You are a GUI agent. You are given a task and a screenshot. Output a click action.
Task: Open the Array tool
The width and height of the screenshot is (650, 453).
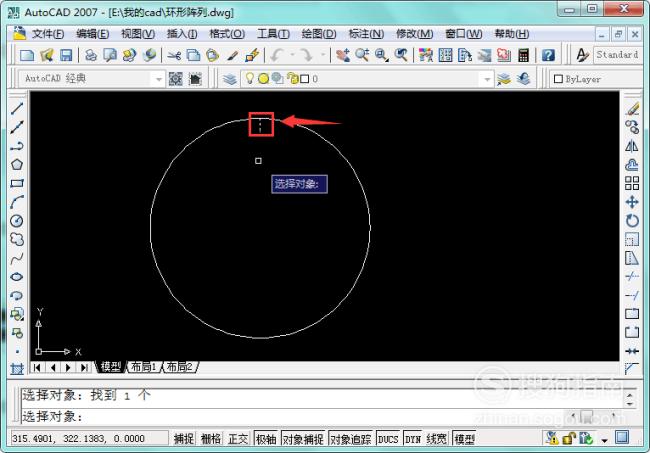click(632, 183)
